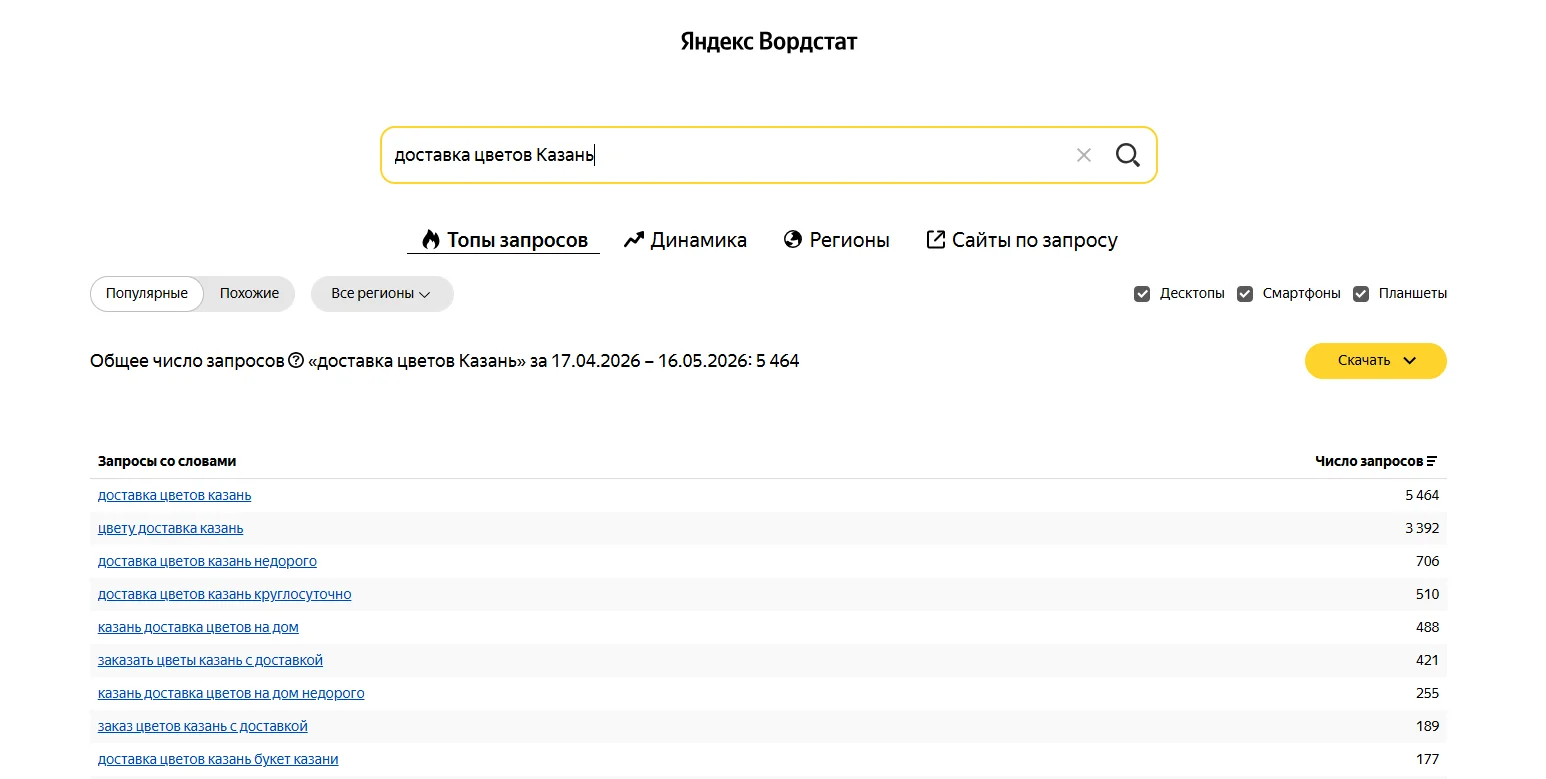
Task: Uncheck the Смартфоны checkbox
Action: tap(1245, 294)
